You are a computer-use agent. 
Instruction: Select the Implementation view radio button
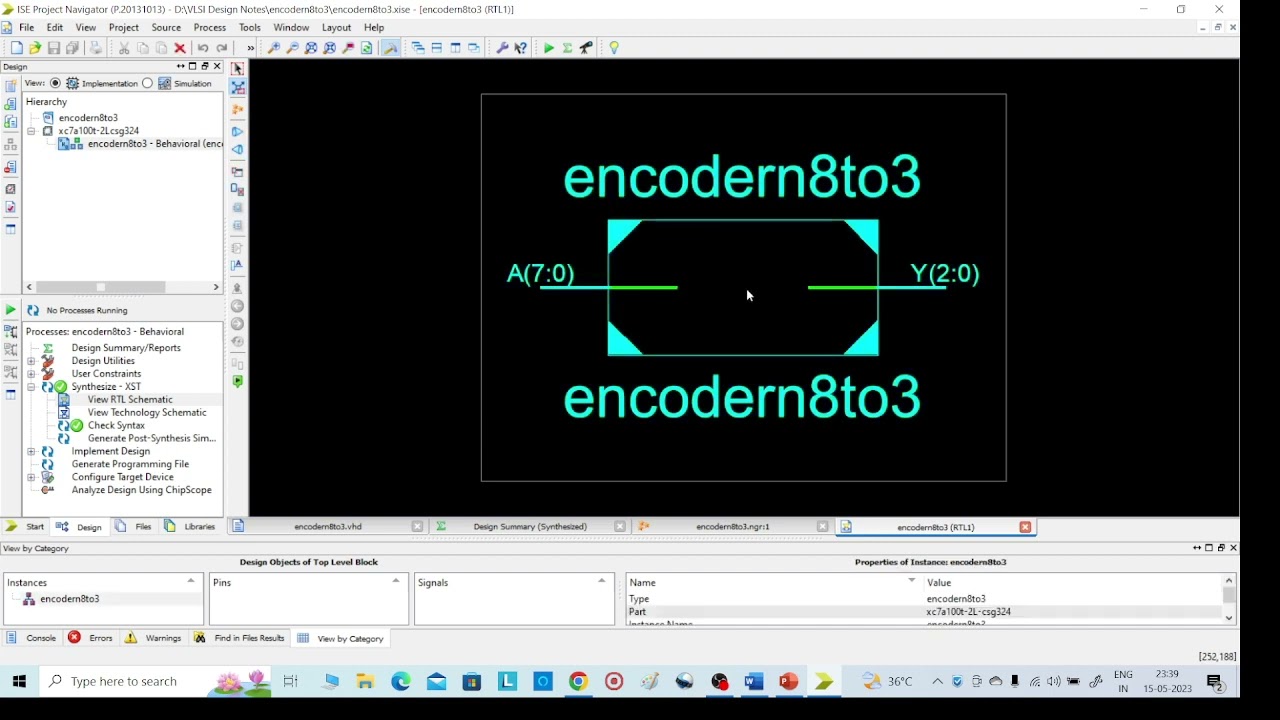55,83
